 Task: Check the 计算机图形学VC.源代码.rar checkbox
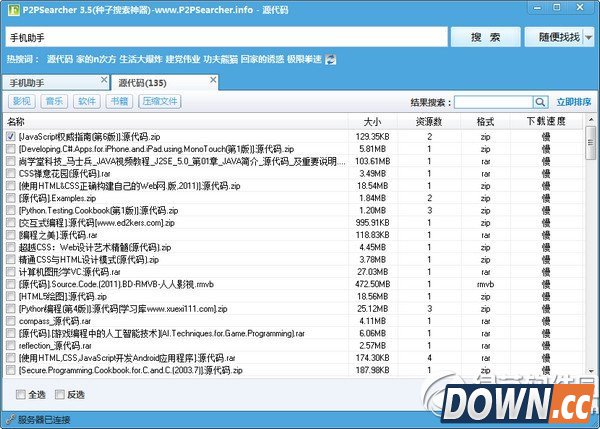pos(11,272)
